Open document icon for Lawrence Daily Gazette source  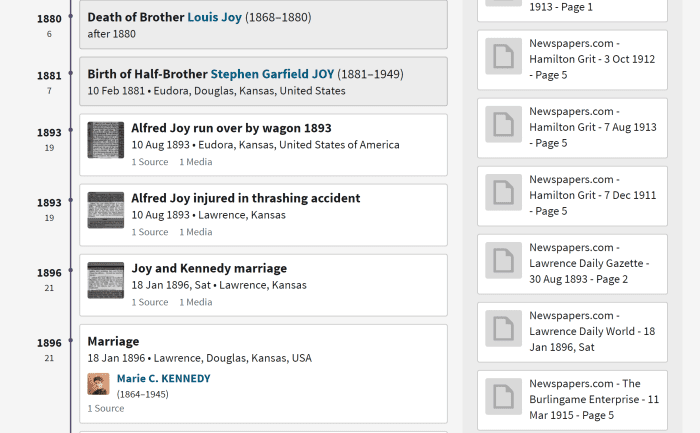point(503,260)
